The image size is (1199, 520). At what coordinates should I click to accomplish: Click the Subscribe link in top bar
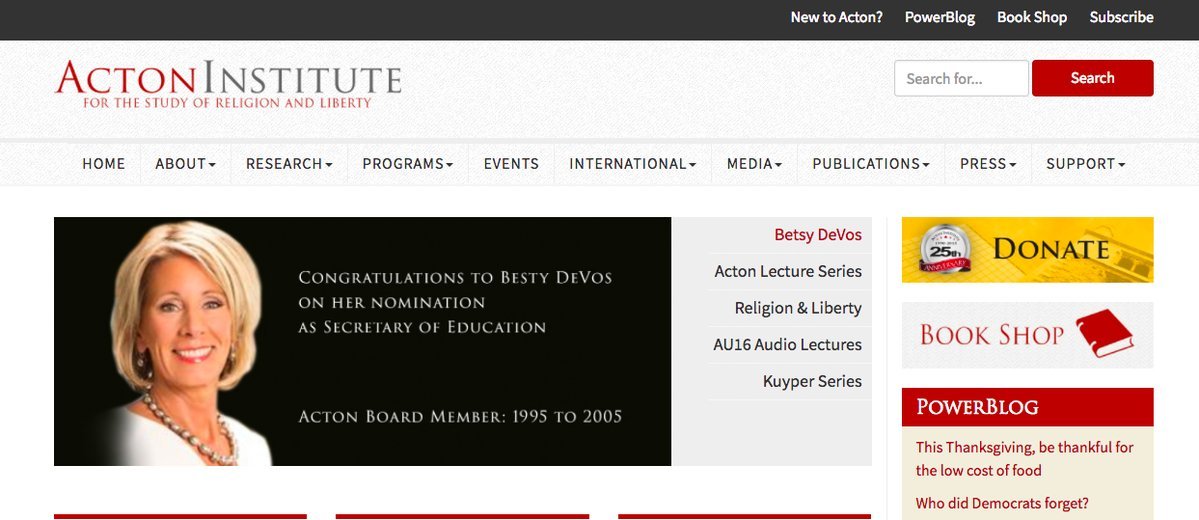click(1121, 17)
